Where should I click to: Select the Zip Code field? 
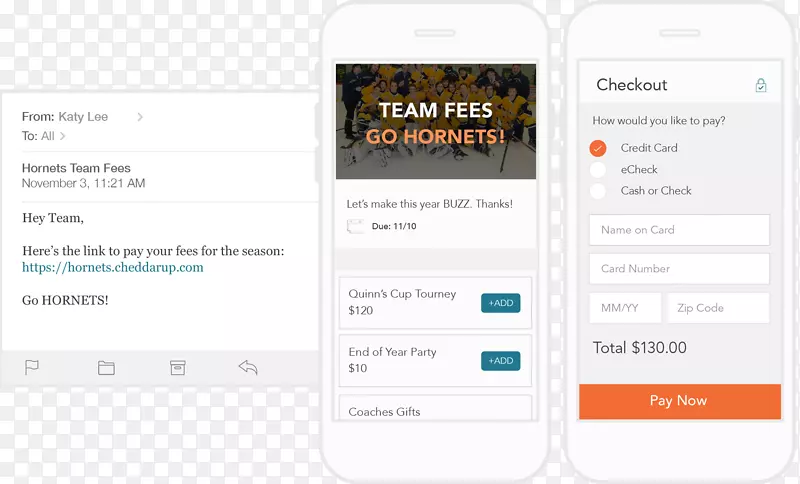click(x=718, y=308)
